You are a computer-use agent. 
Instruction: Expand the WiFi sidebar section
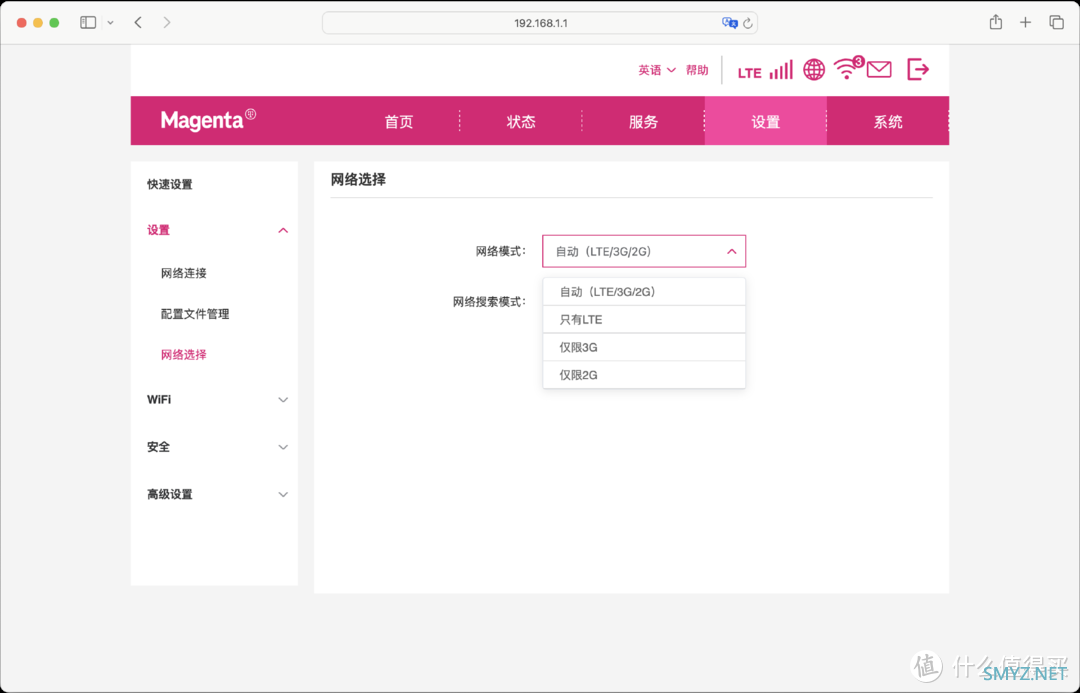click(x=217, y=400)
